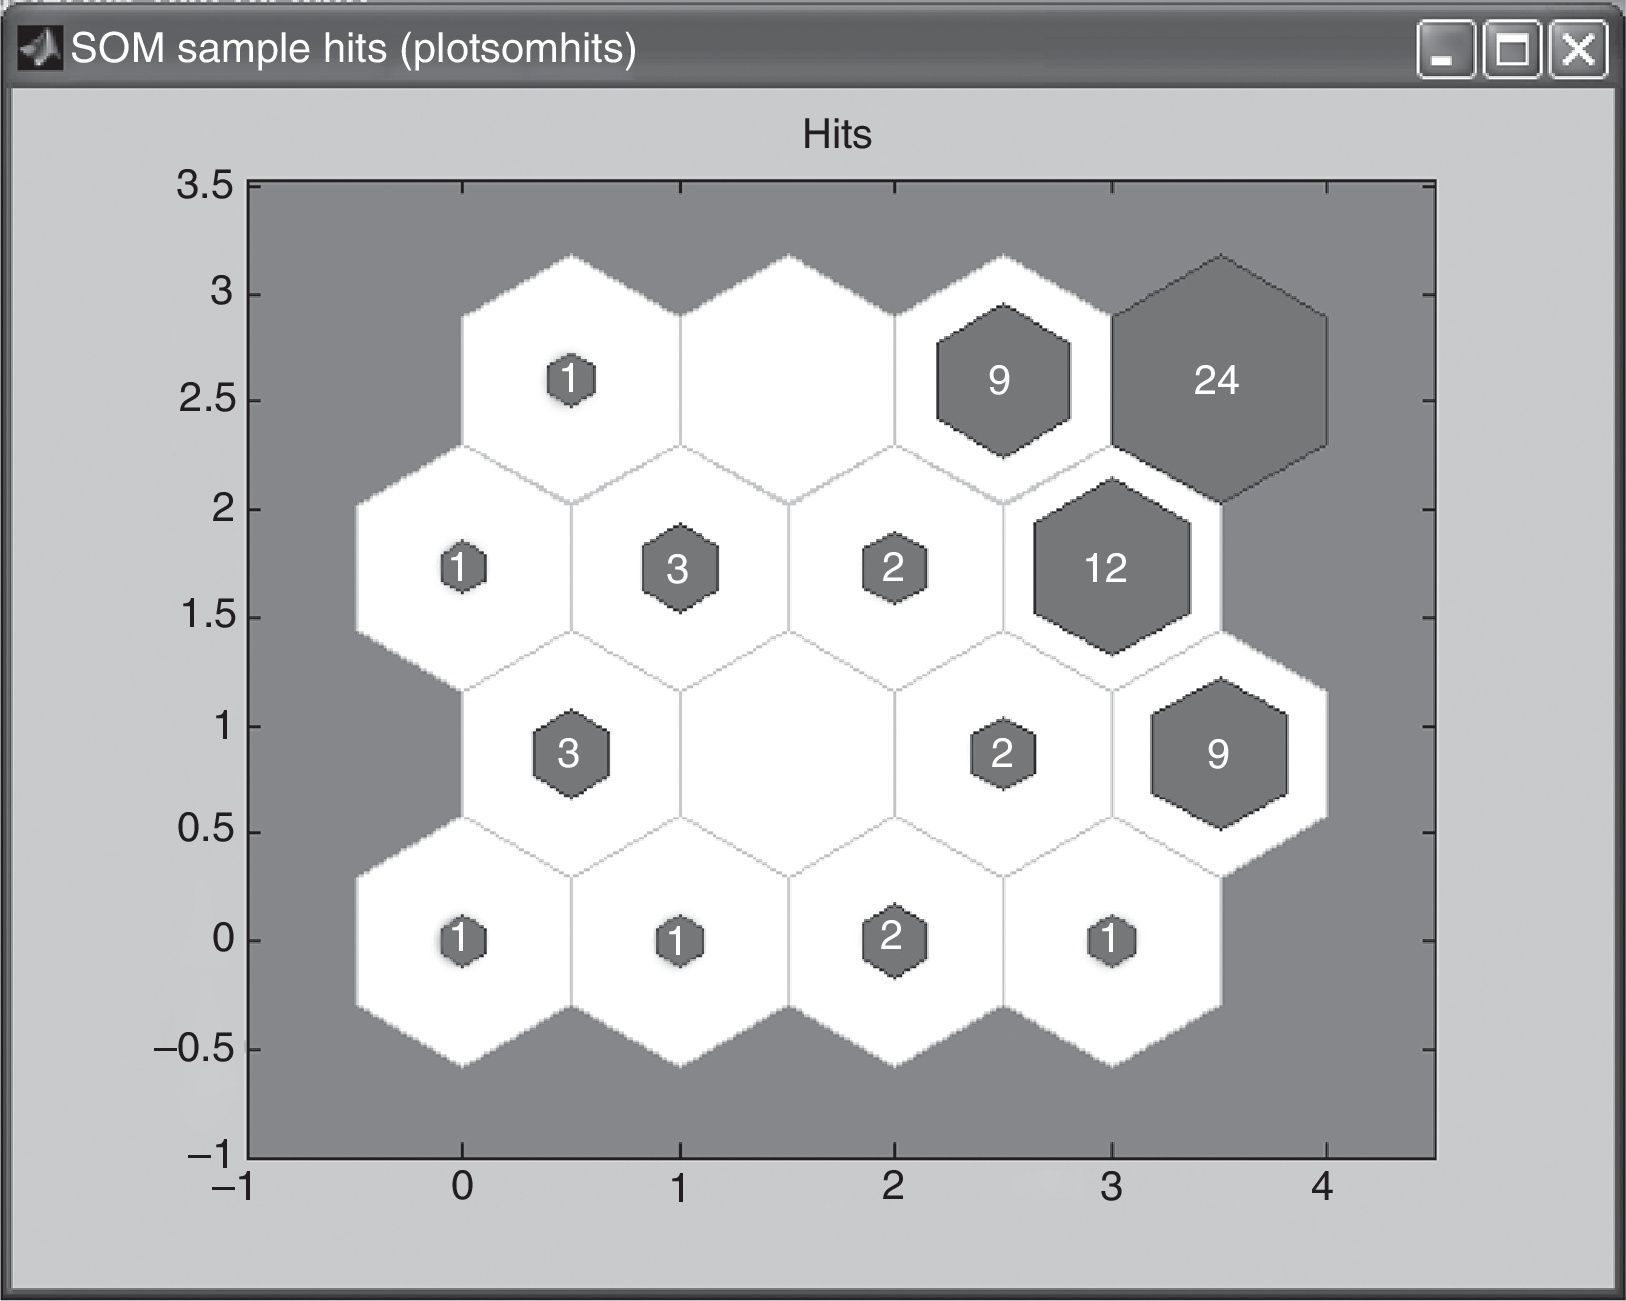The height and width of the screenshot is (1301, 1626).
Task: Click the MATLAB icon in the title bar
Action: click(39, 48)
